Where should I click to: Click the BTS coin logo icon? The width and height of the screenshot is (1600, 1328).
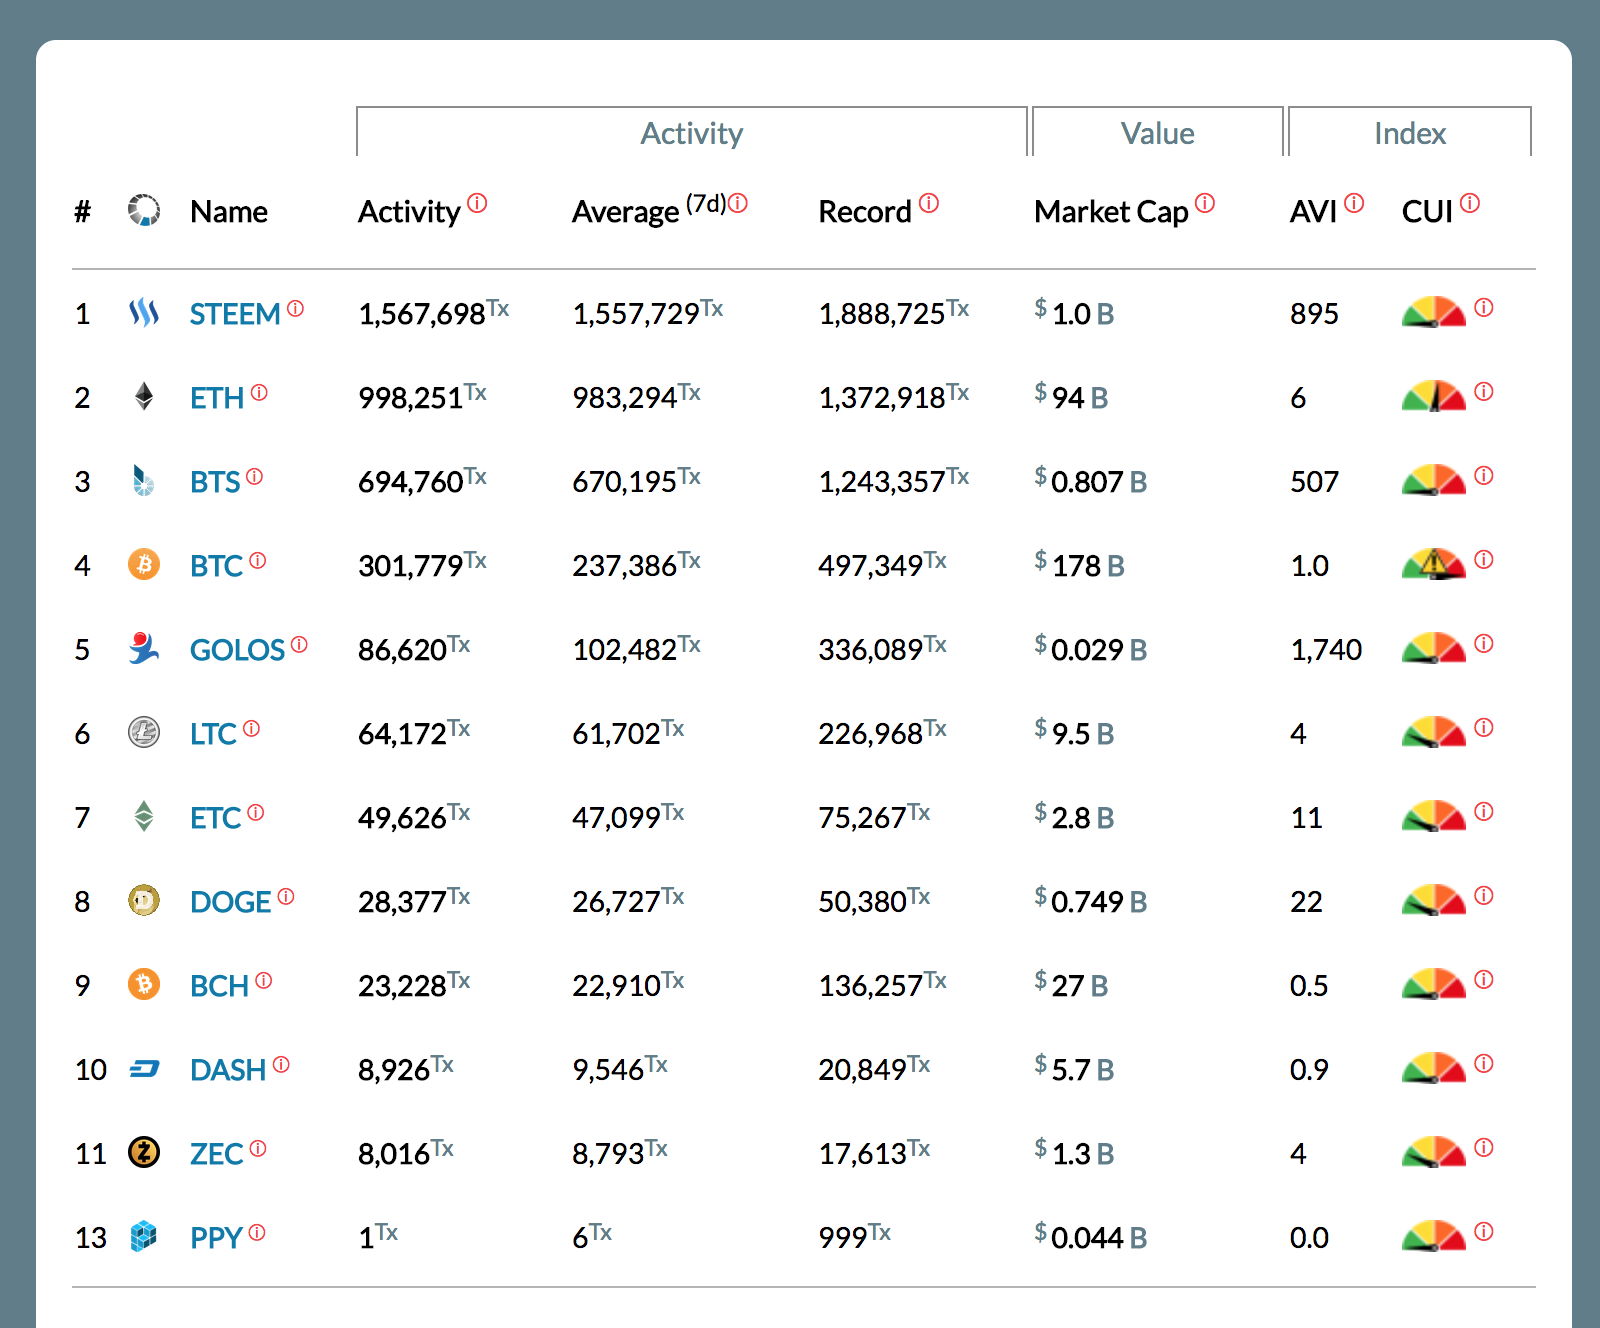[x=144, y=481]
